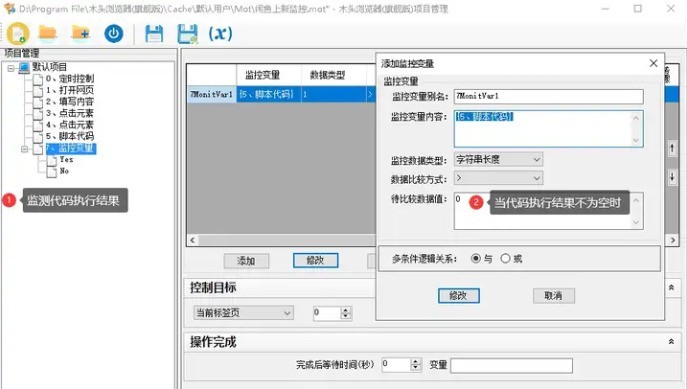This screenshot has height=389, width=687.
Task: Select tree item 7、监控变量
Action: (70, 149)
